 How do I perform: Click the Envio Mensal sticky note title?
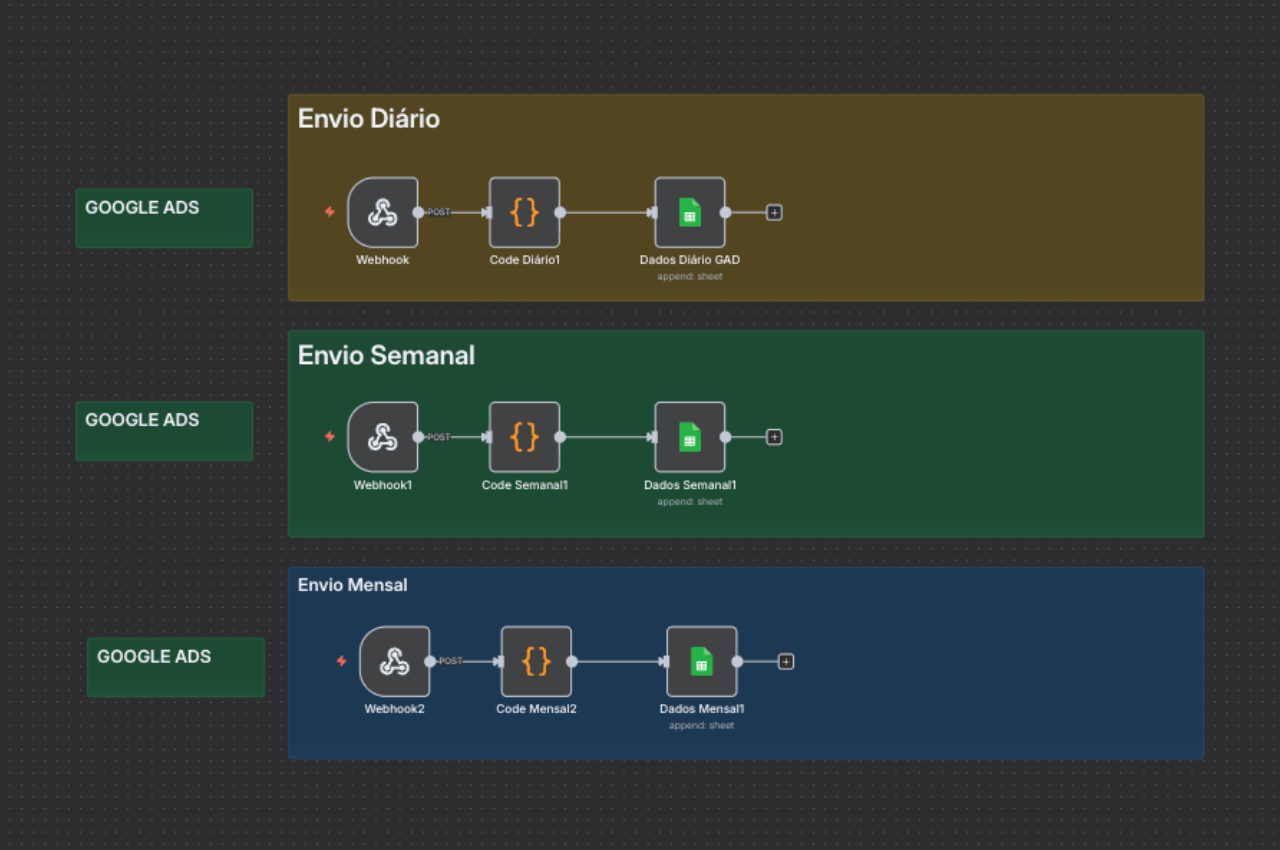click(x=352, y=585)
